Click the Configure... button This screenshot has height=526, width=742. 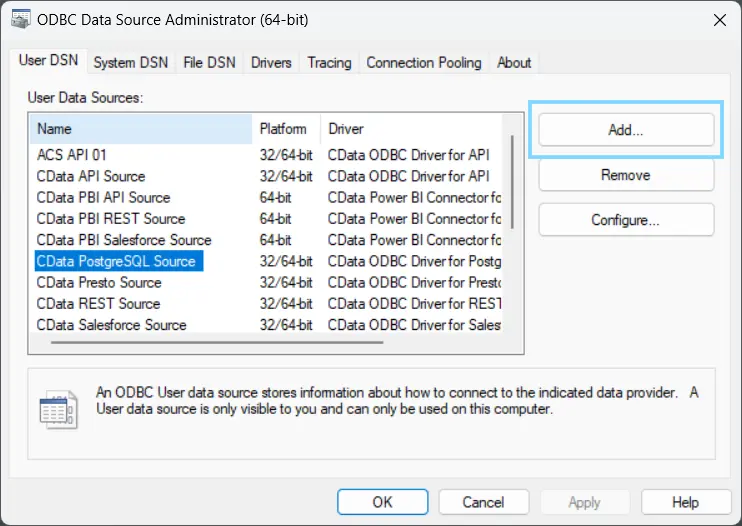626,220
